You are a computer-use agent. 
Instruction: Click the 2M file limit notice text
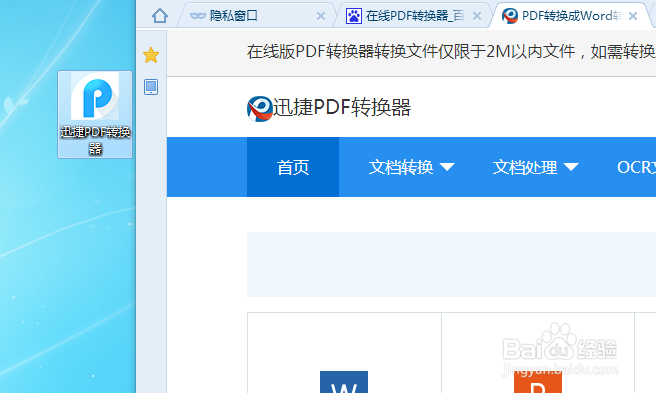coord(451,52)
